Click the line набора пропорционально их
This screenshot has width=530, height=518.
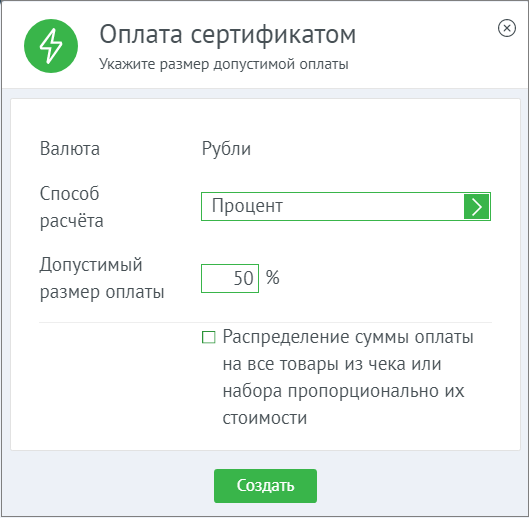pyautogui.click(x=343, y=391)
